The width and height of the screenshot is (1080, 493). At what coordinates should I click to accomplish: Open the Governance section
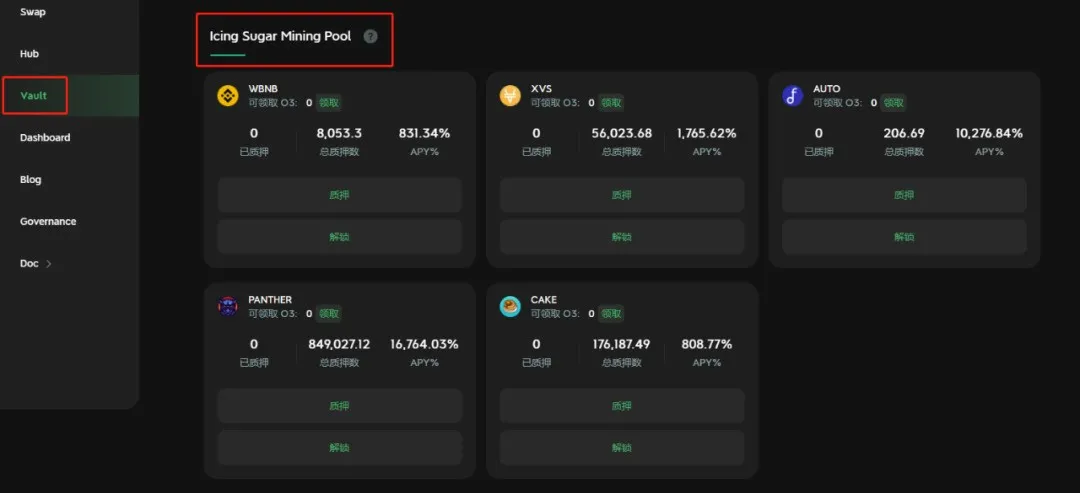[x=48, y=222]
